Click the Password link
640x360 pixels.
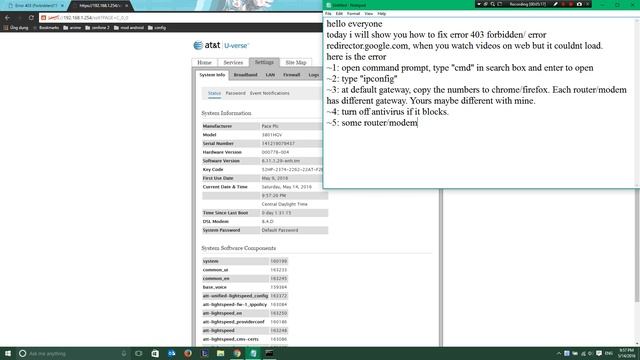(236, 93)
